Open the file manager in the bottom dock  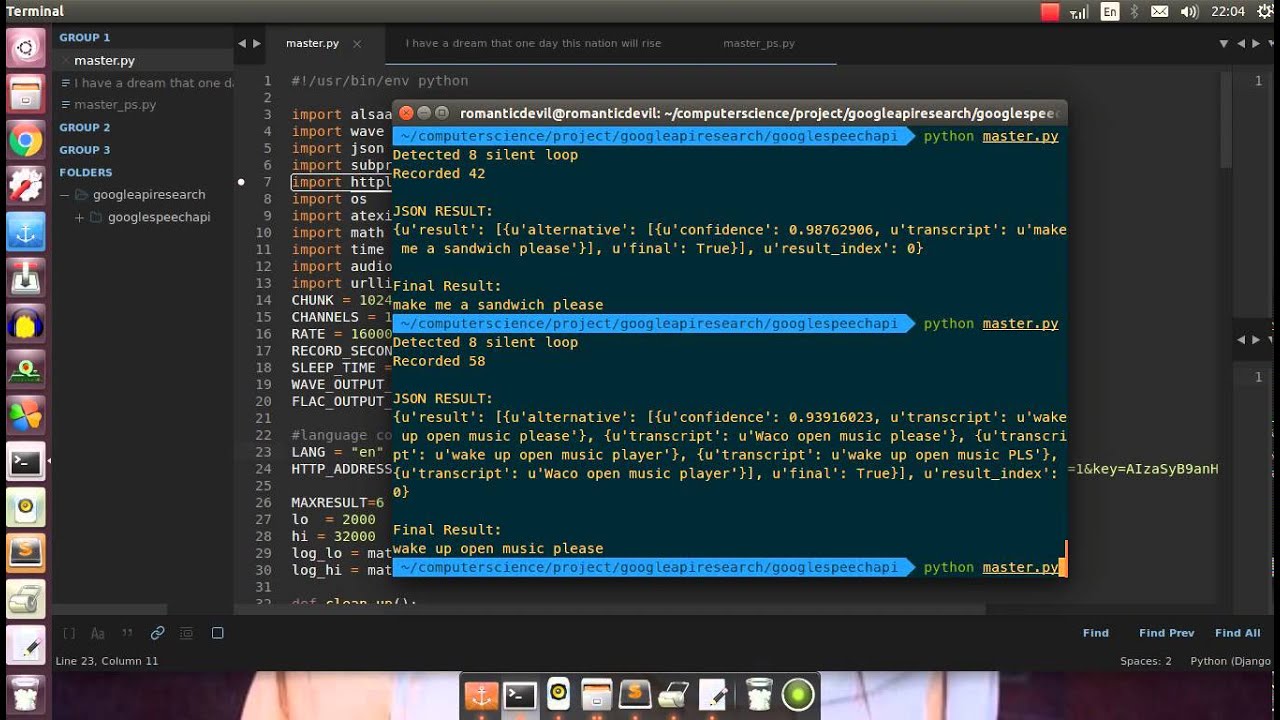[597, 695]
